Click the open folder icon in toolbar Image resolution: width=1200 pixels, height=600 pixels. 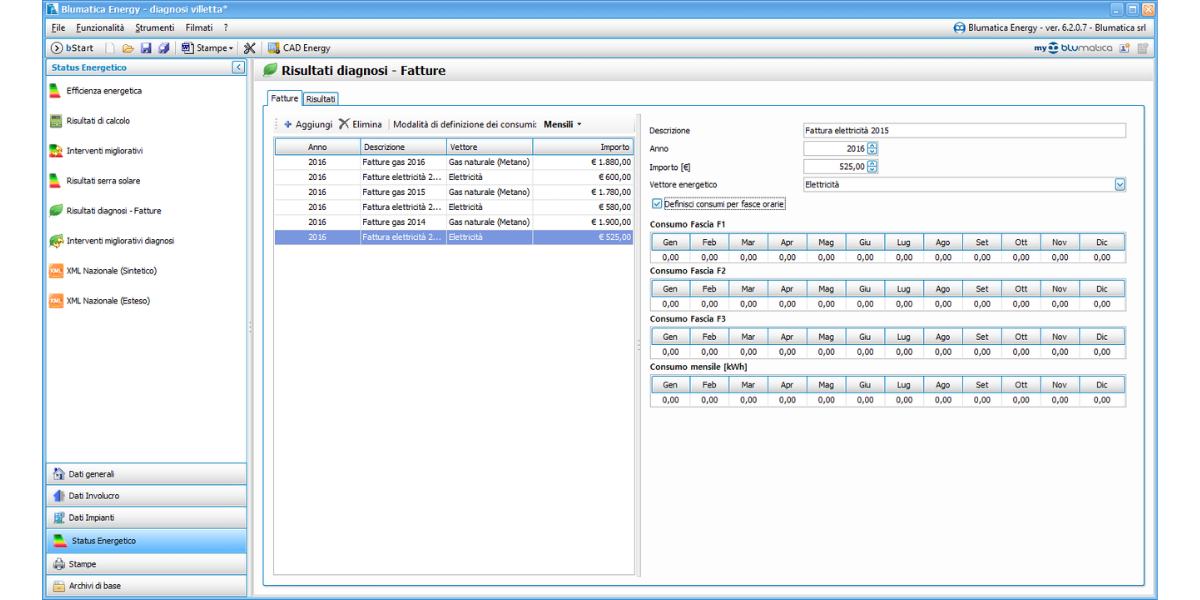pyautogui.click(x=128, y=48)
